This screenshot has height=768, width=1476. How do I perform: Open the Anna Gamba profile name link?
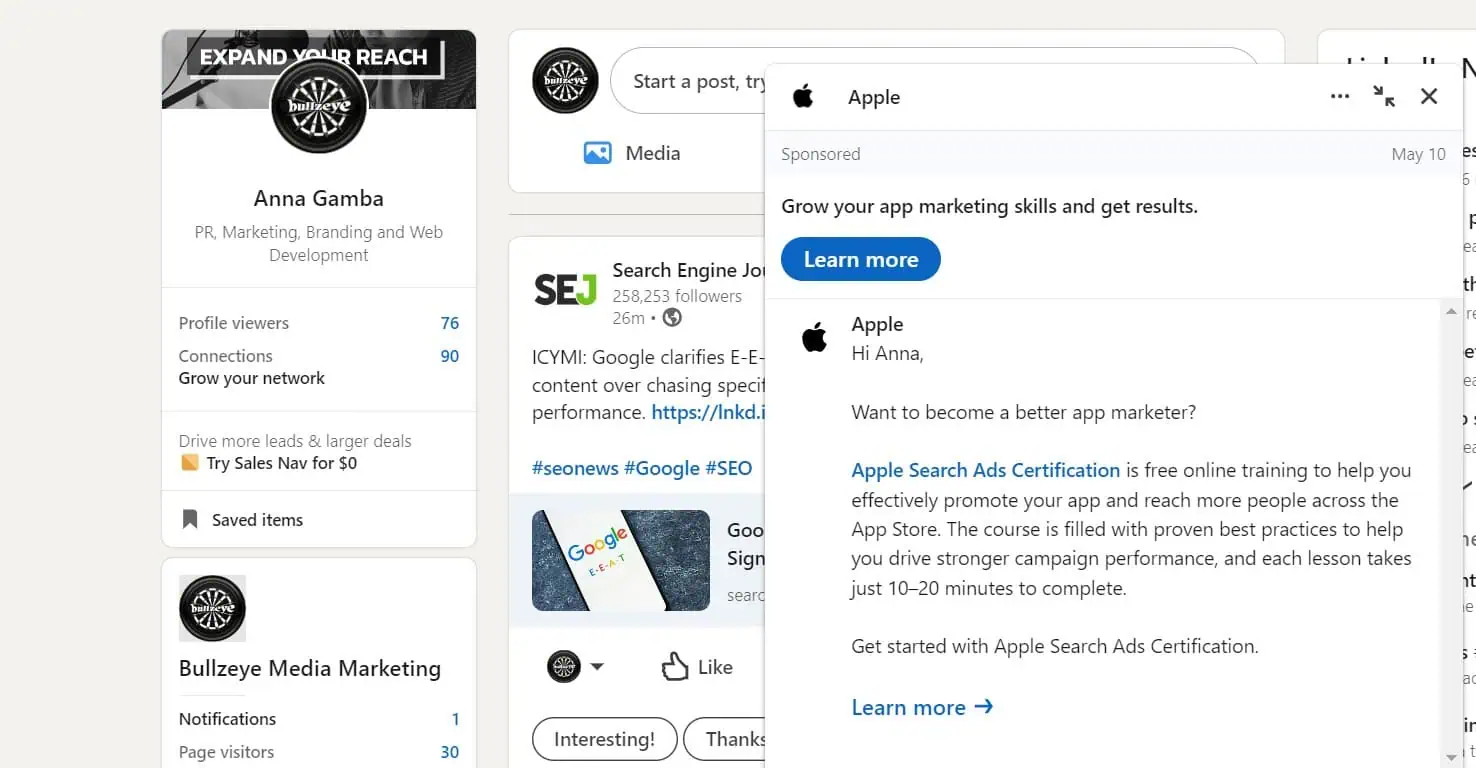(319, 198)
